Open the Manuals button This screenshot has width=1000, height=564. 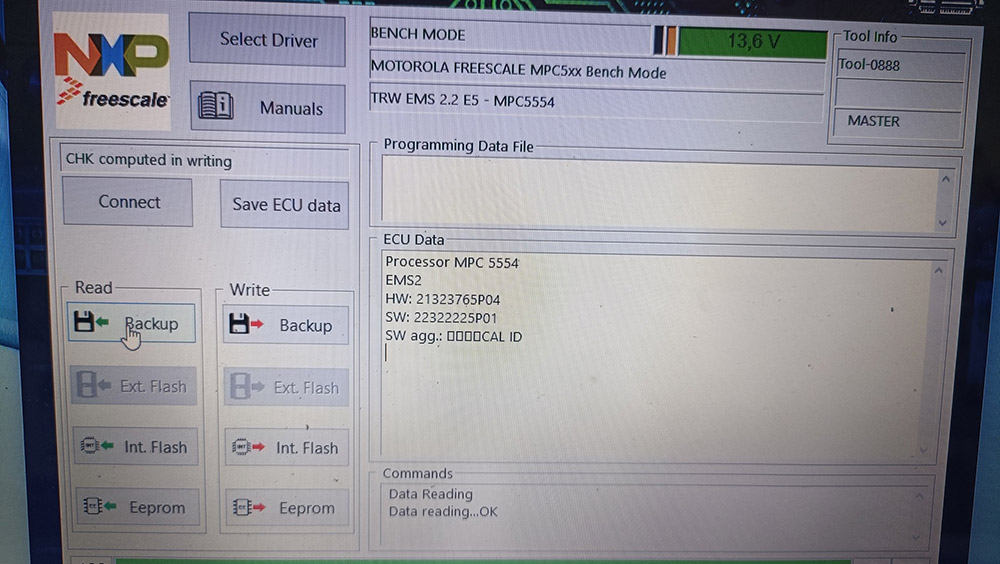point(268,107)
